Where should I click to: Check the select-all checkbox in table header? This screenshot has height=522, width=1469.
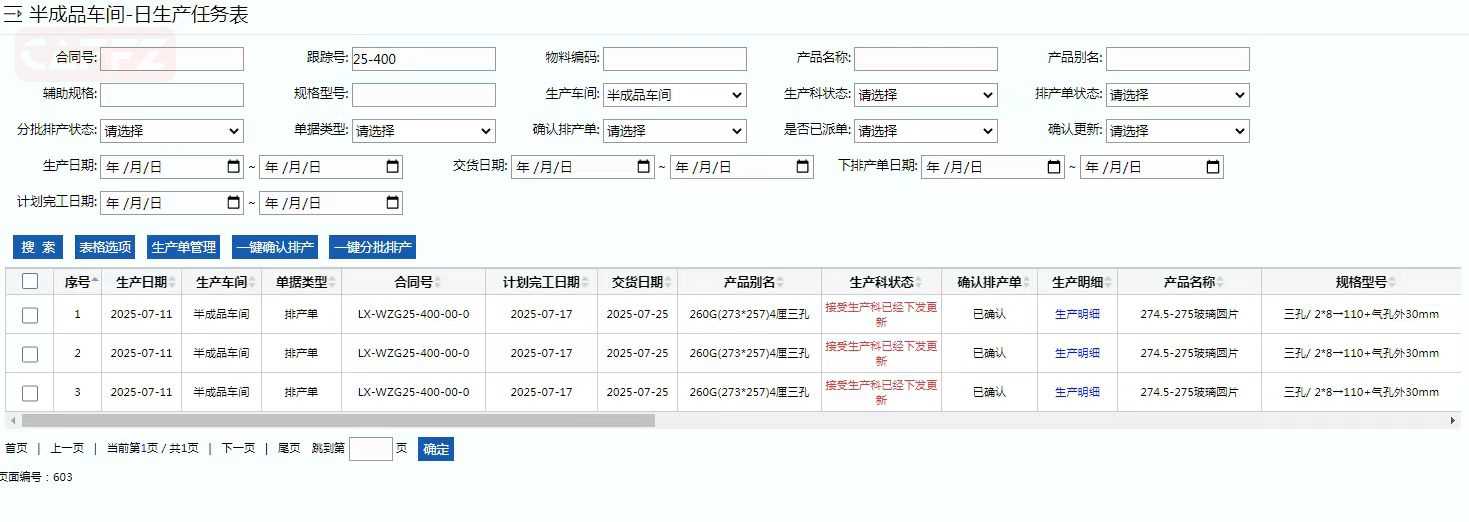point(30,281)
